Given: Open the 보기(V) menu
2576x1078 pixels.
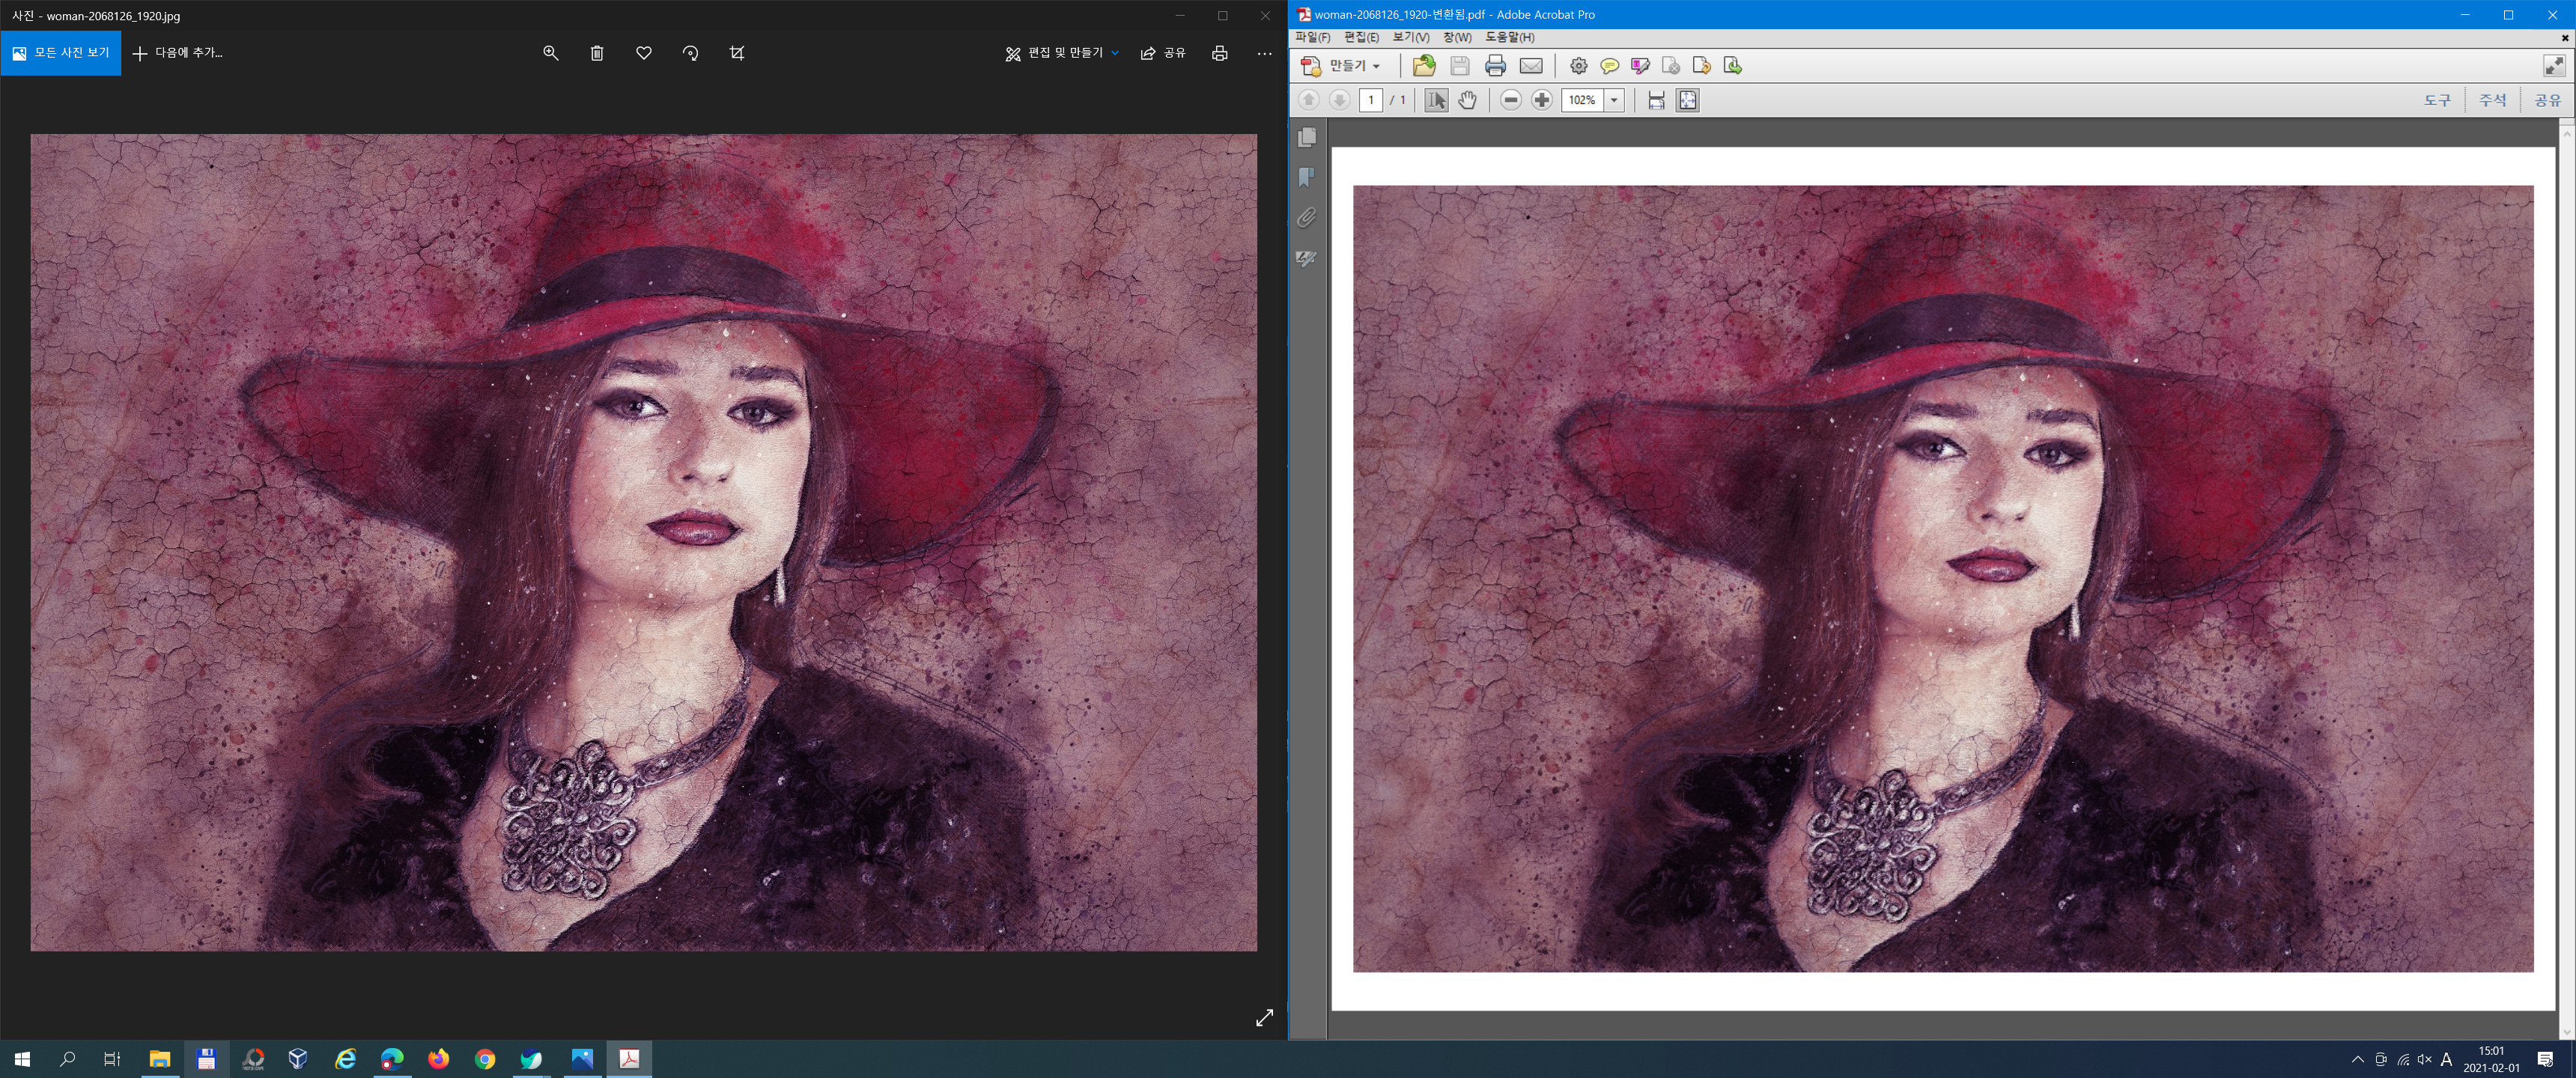Looking at the screenshot, I should pyautogui.click(x=1410, y=37).
